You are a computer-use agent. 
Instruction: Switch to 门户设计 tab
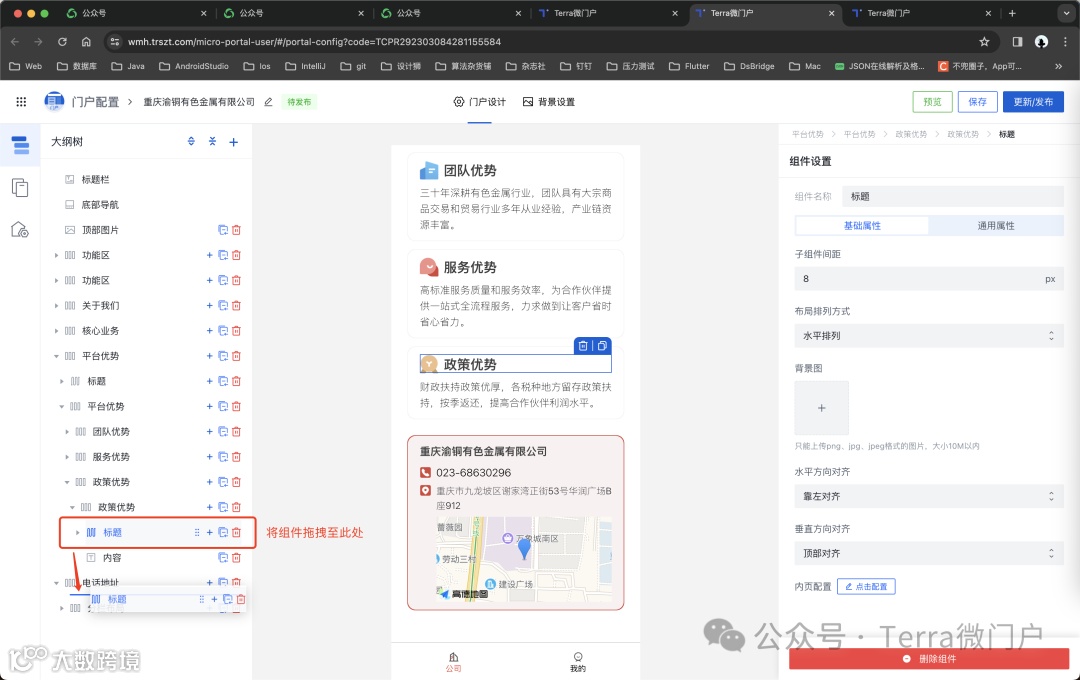point(479,102)
